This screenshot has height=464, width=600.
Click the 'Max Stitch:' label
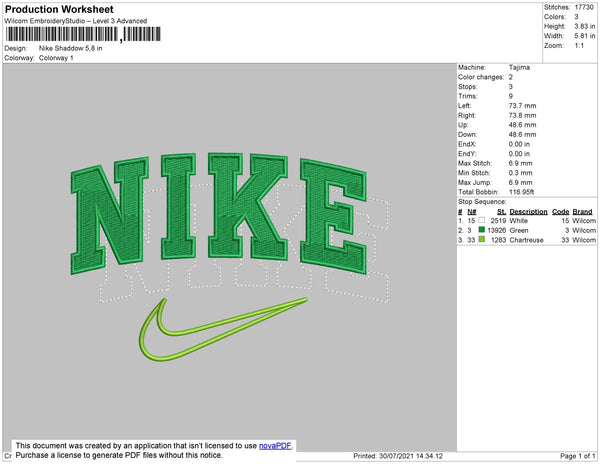pos(475,163)
